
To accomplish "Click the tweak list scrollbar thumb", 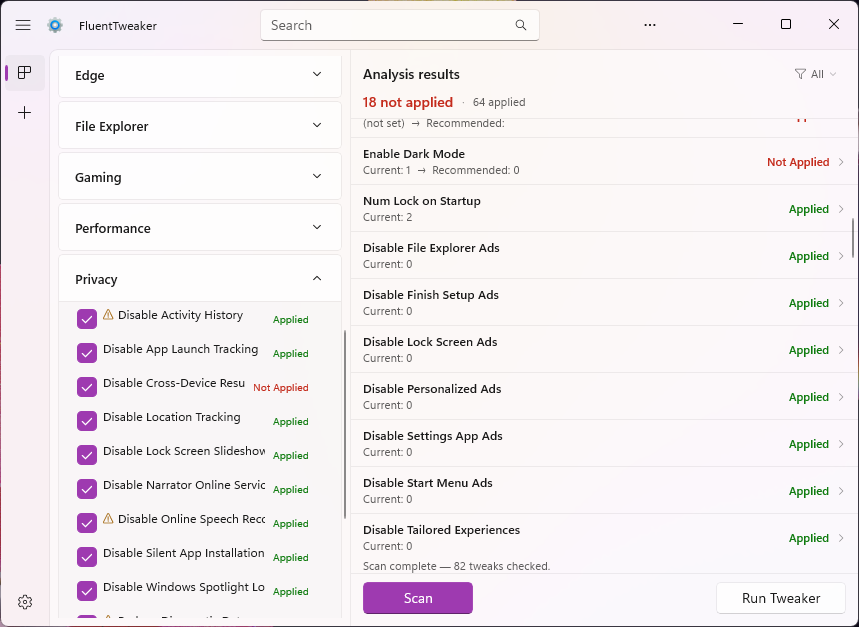I will [x=345, y=424].
